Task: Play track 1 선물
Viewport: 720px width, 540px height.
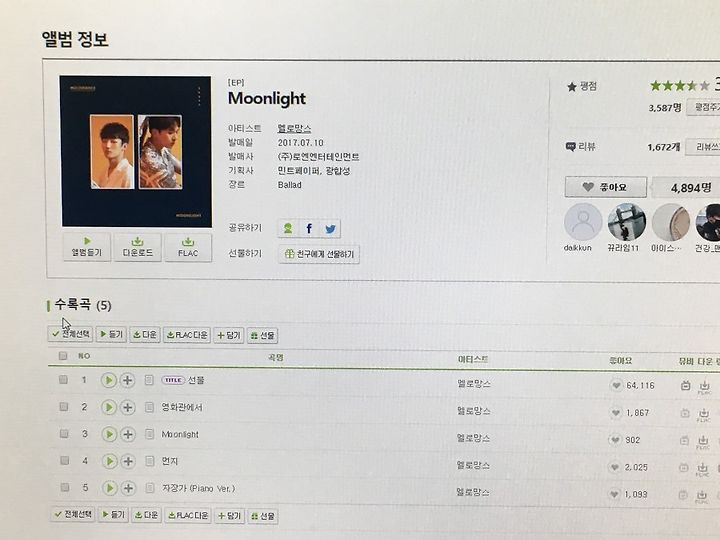Action: [x=109, y=380]
